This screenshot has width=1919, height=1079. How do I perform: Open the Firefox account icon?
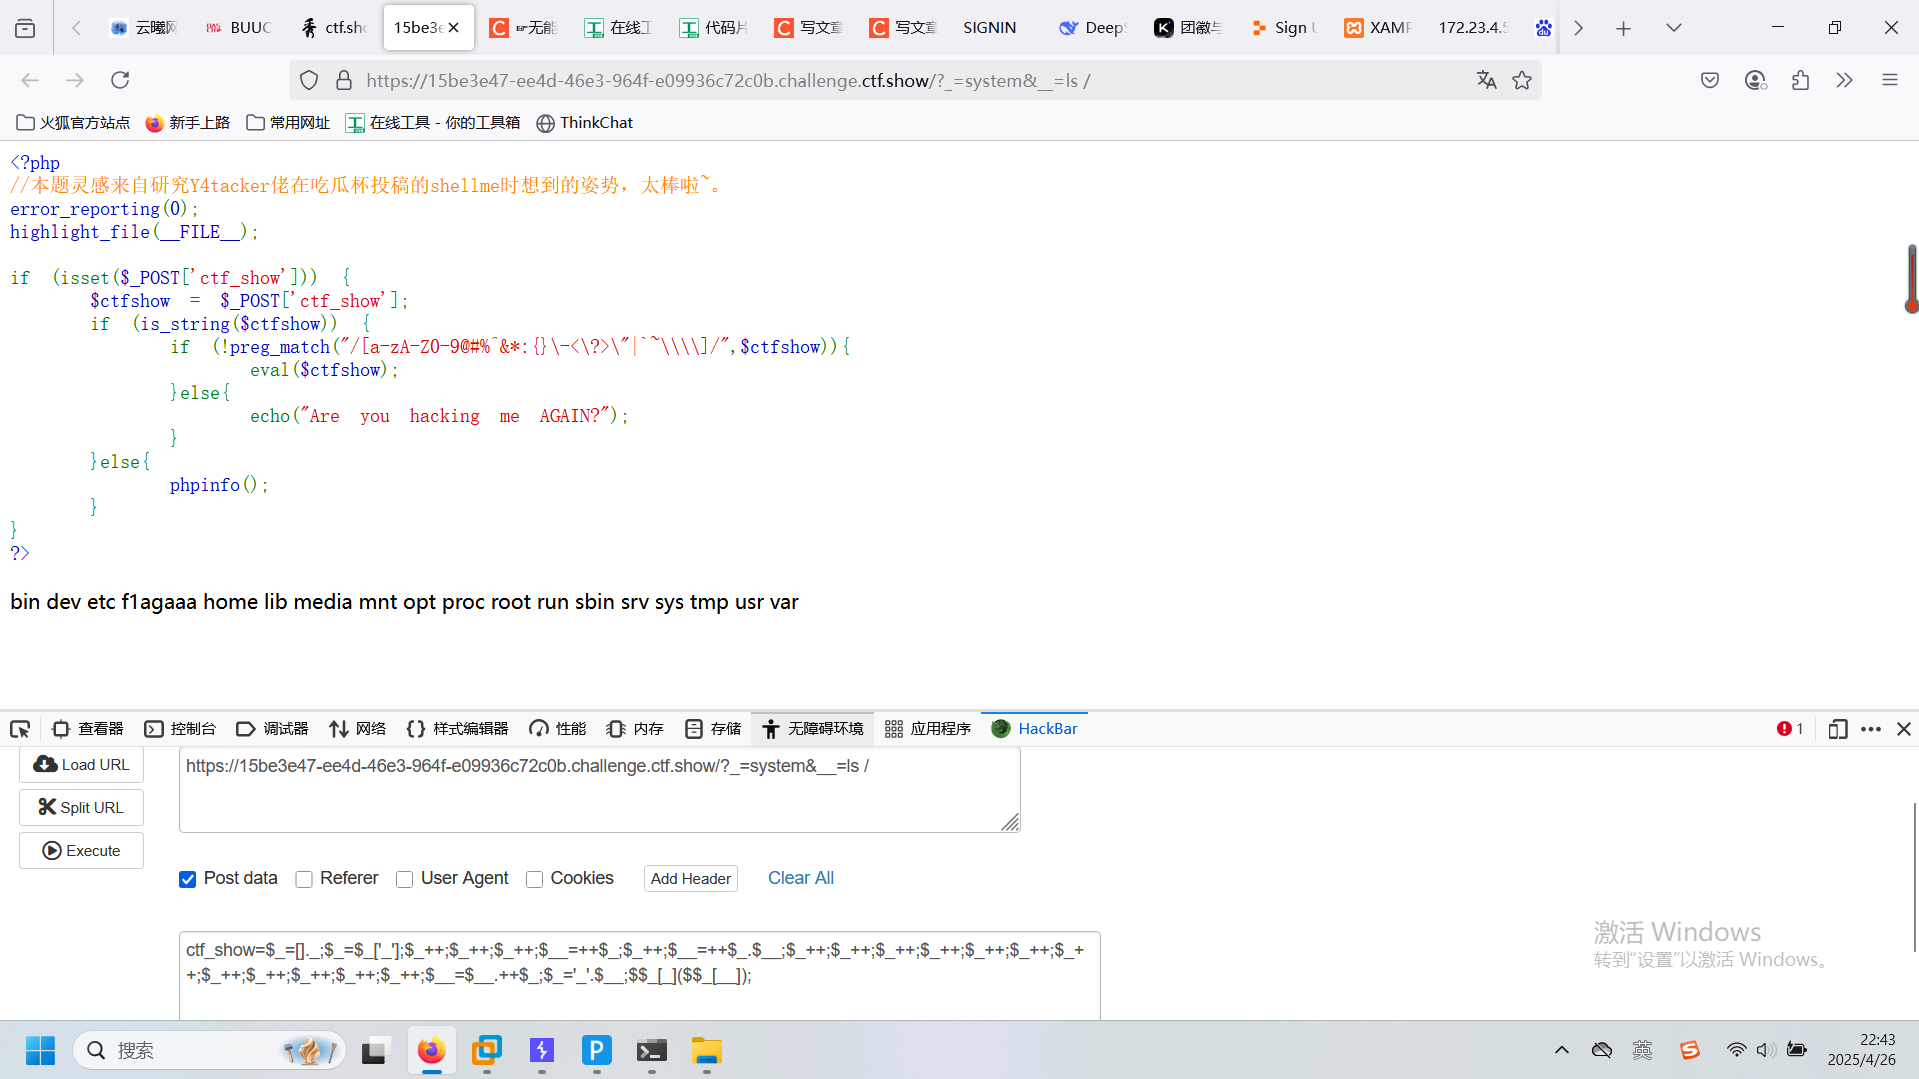(x=1755, y=80)
